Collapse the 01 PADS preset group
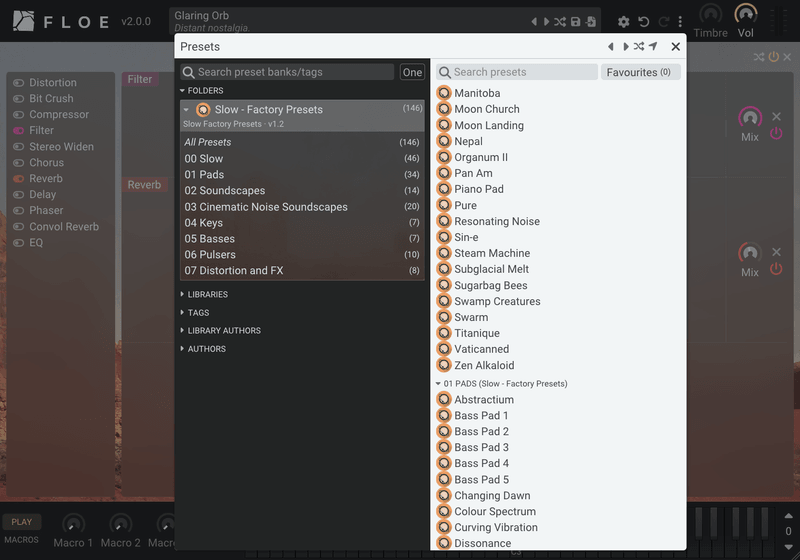This screenshot has height=560, width=800. tap(438, 384)
